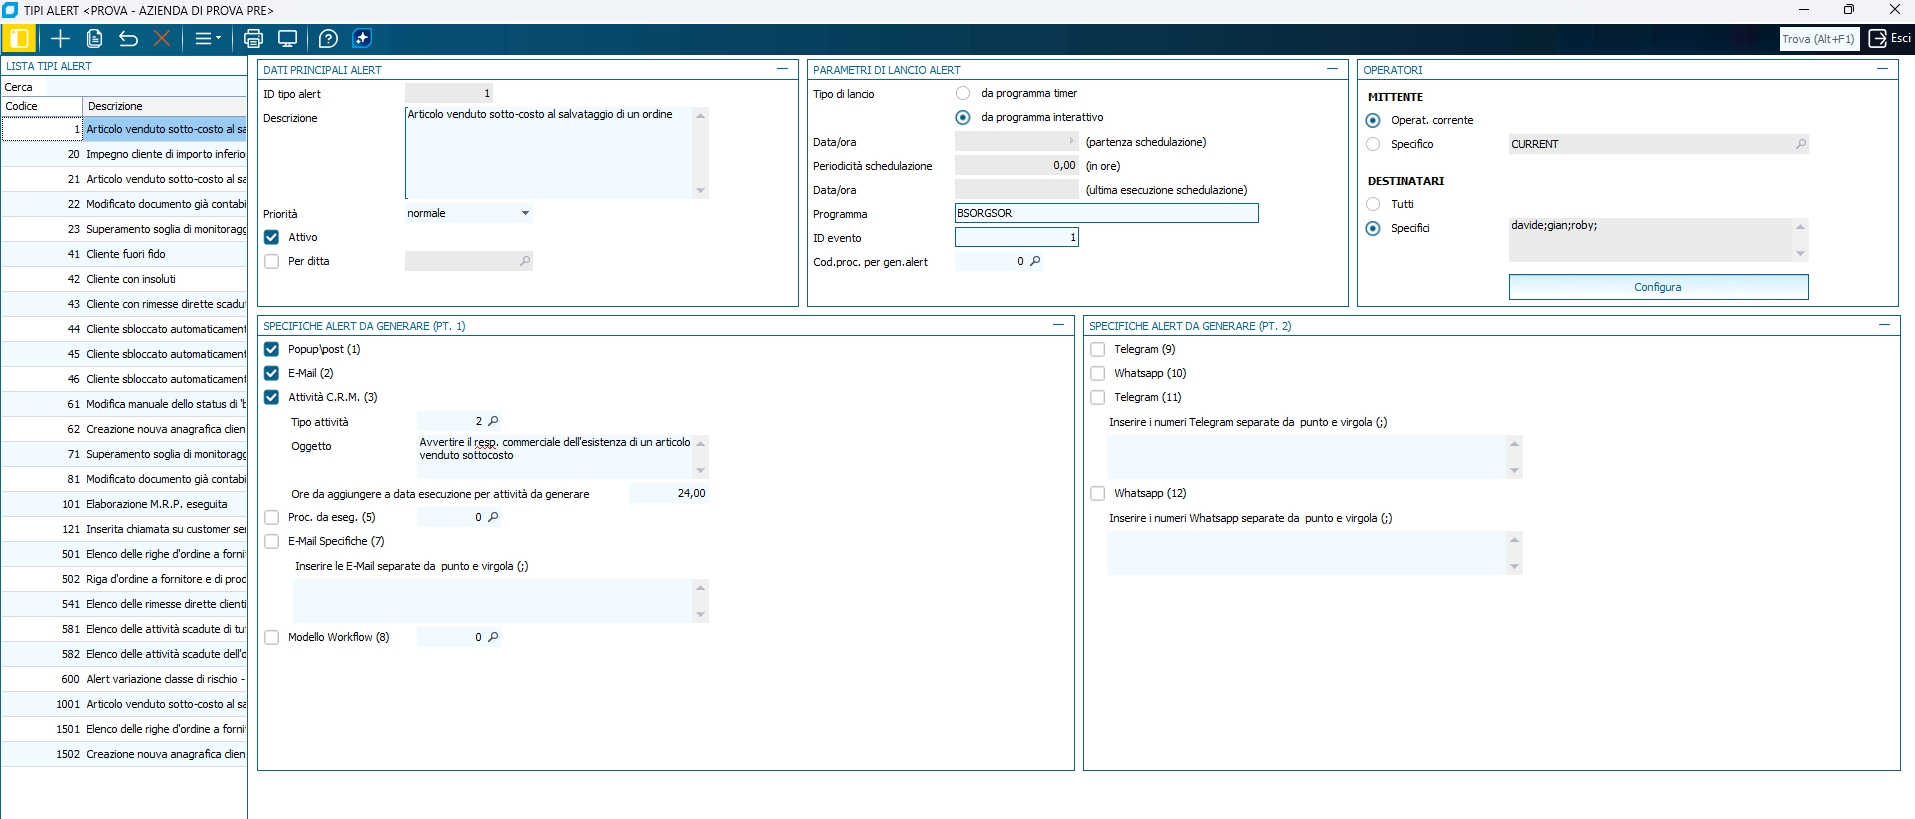Viewport: 1915px width, 819px height.
Task: Delete the alert with the orange X icon
Action: (x=162, y=39)
